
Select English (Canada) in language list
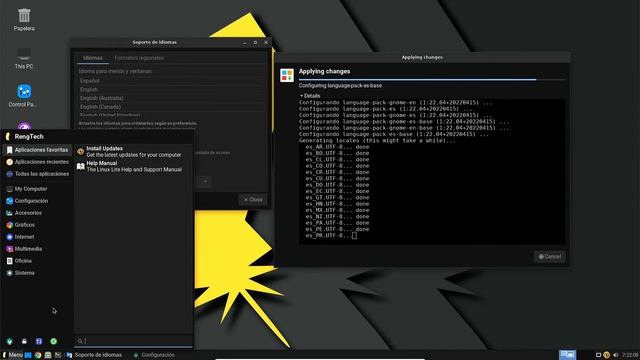(171, 107)
